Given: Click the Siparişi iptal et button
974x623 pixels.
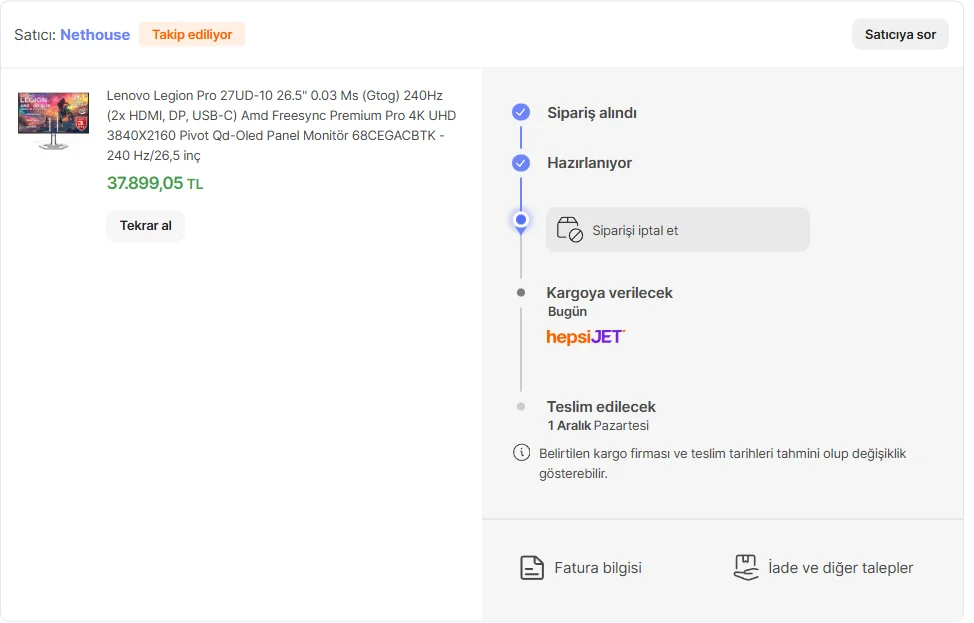Looking at the screenshot, I should (677, 230).
